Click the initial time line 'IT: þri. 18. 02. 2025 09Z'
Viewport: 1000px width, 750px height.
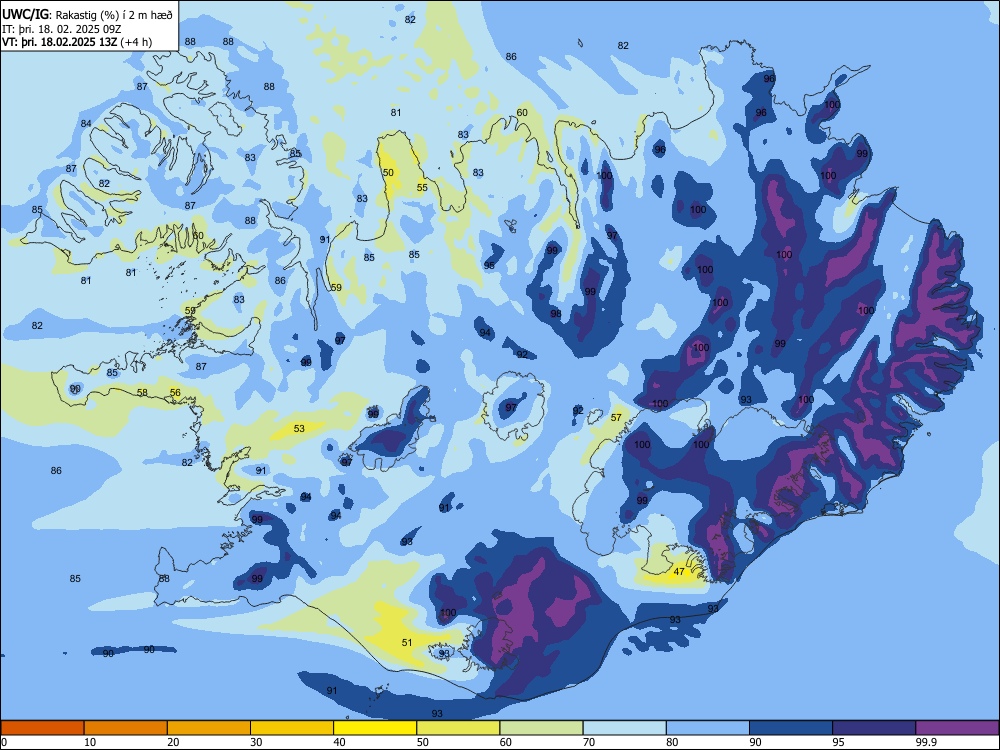(63, 29)
